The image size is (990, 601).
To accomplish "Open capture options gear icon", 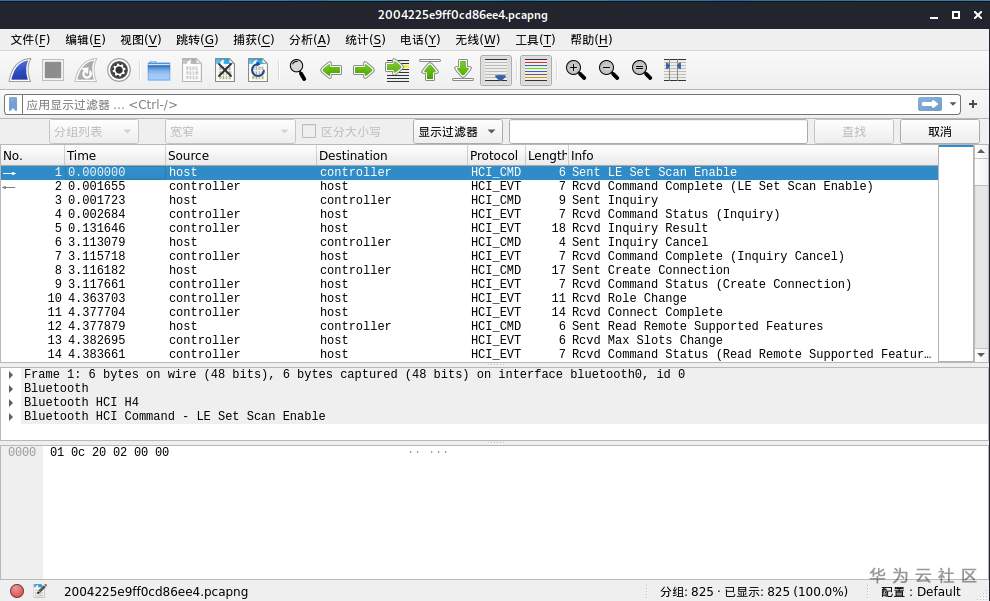I will (x=119, y=70).
